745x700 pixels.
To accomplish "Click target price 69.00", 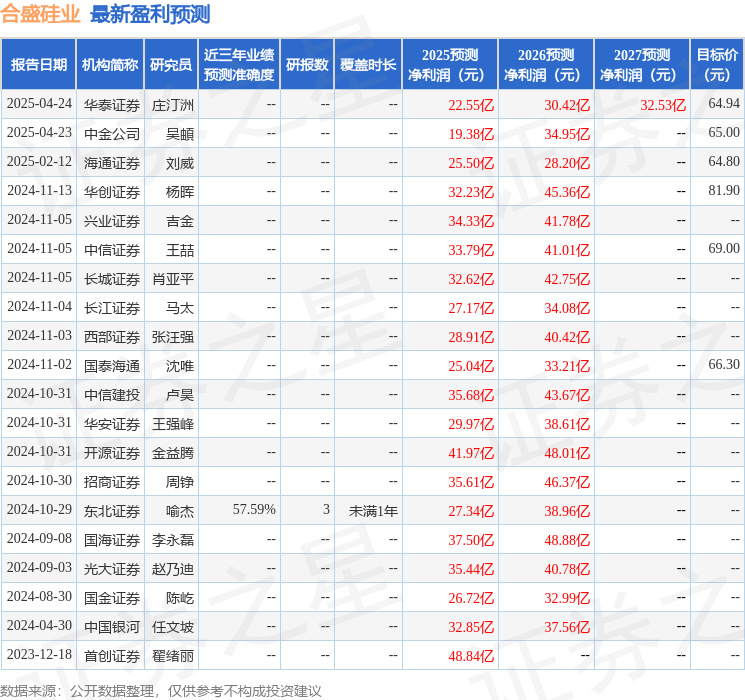I will (724, 249).
